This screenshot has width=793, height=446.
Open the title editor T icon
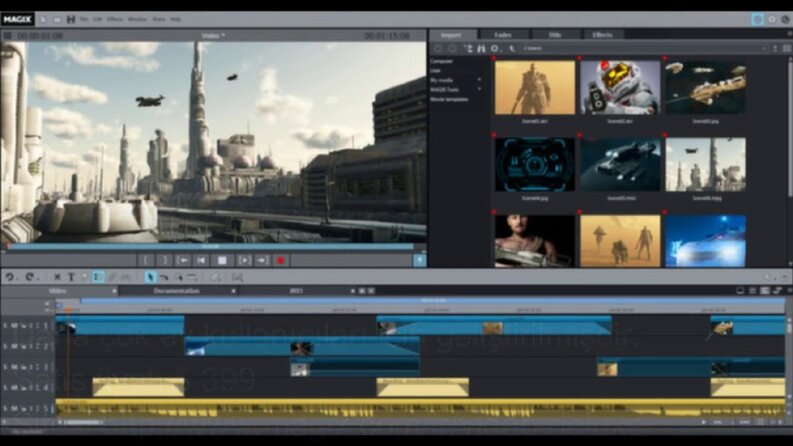point(71,277)
